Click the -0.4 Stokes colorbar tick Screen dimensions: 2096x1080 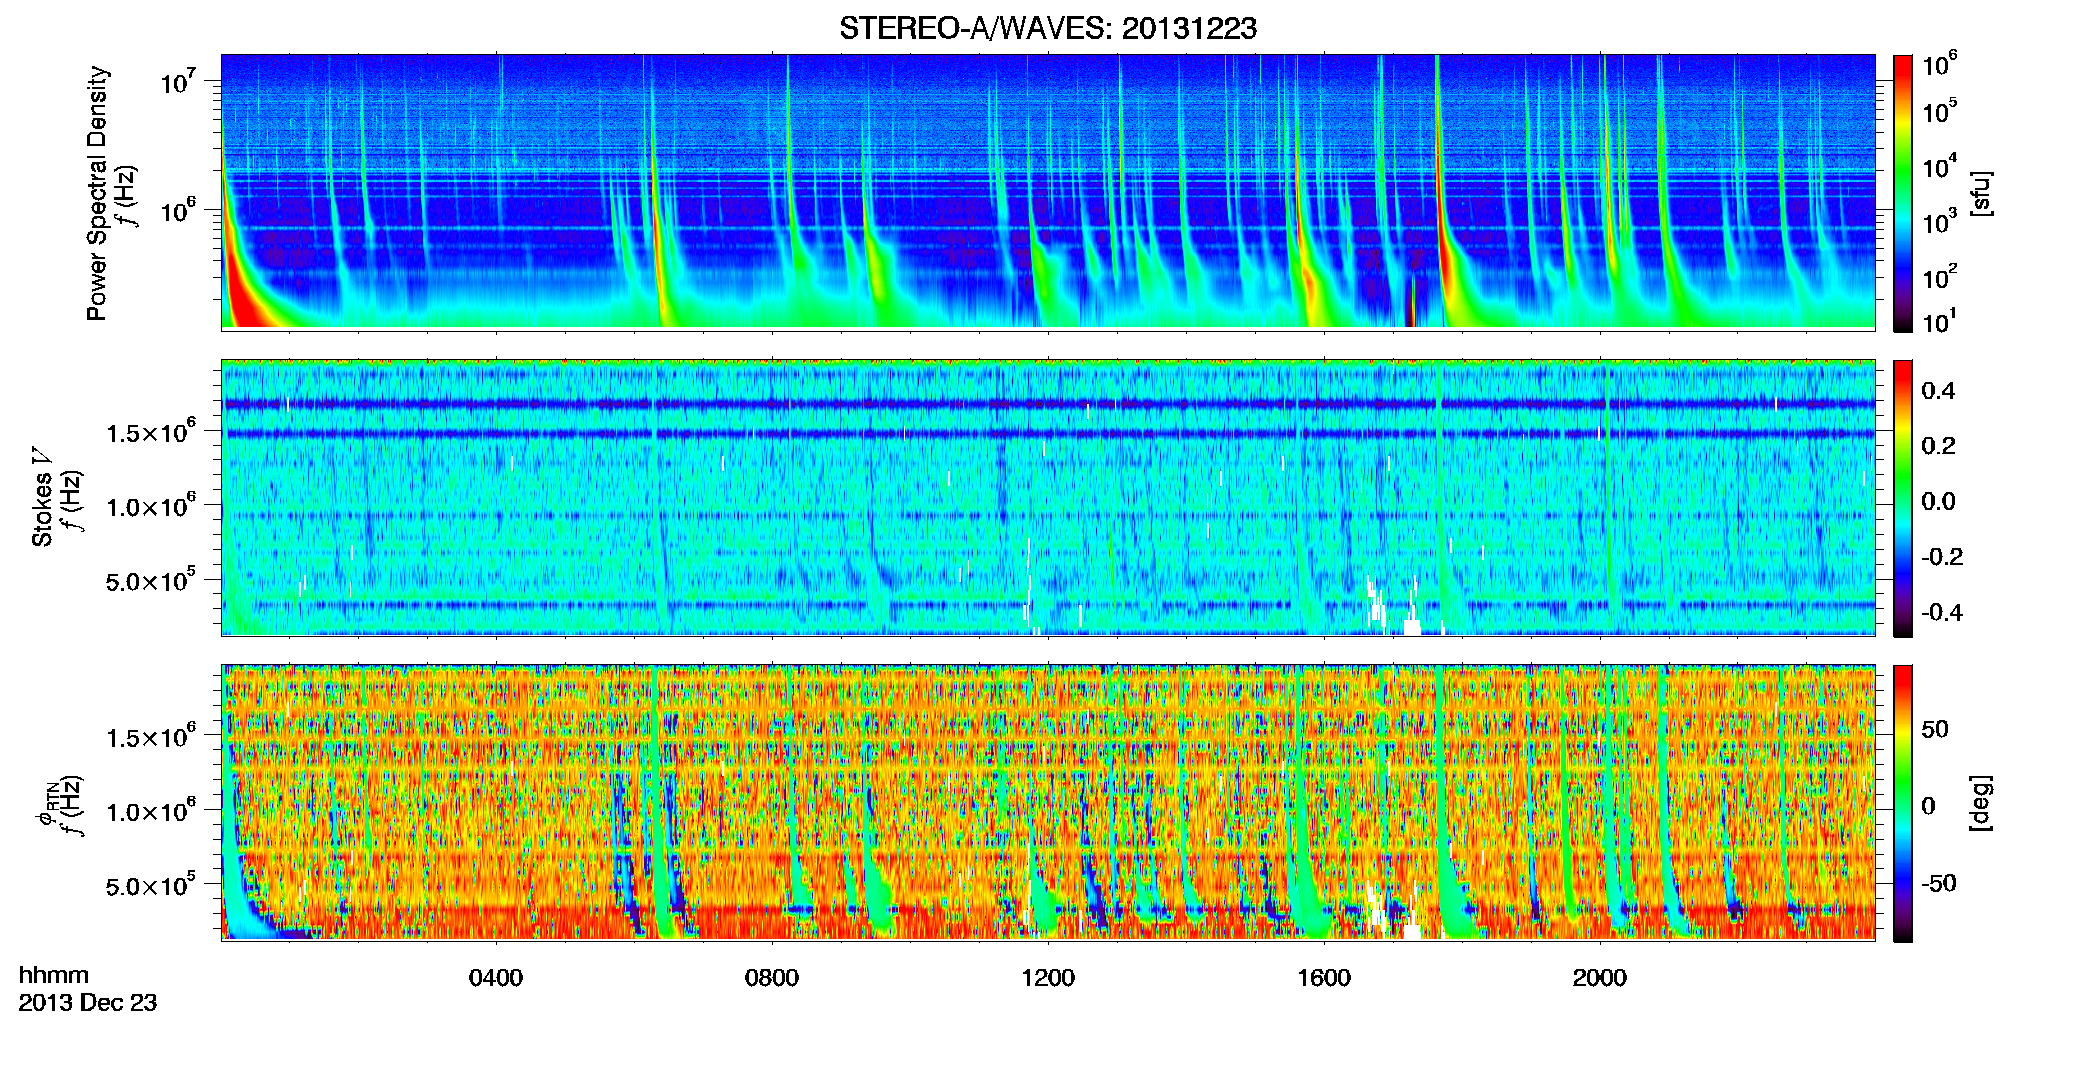tap(1942, 612)
